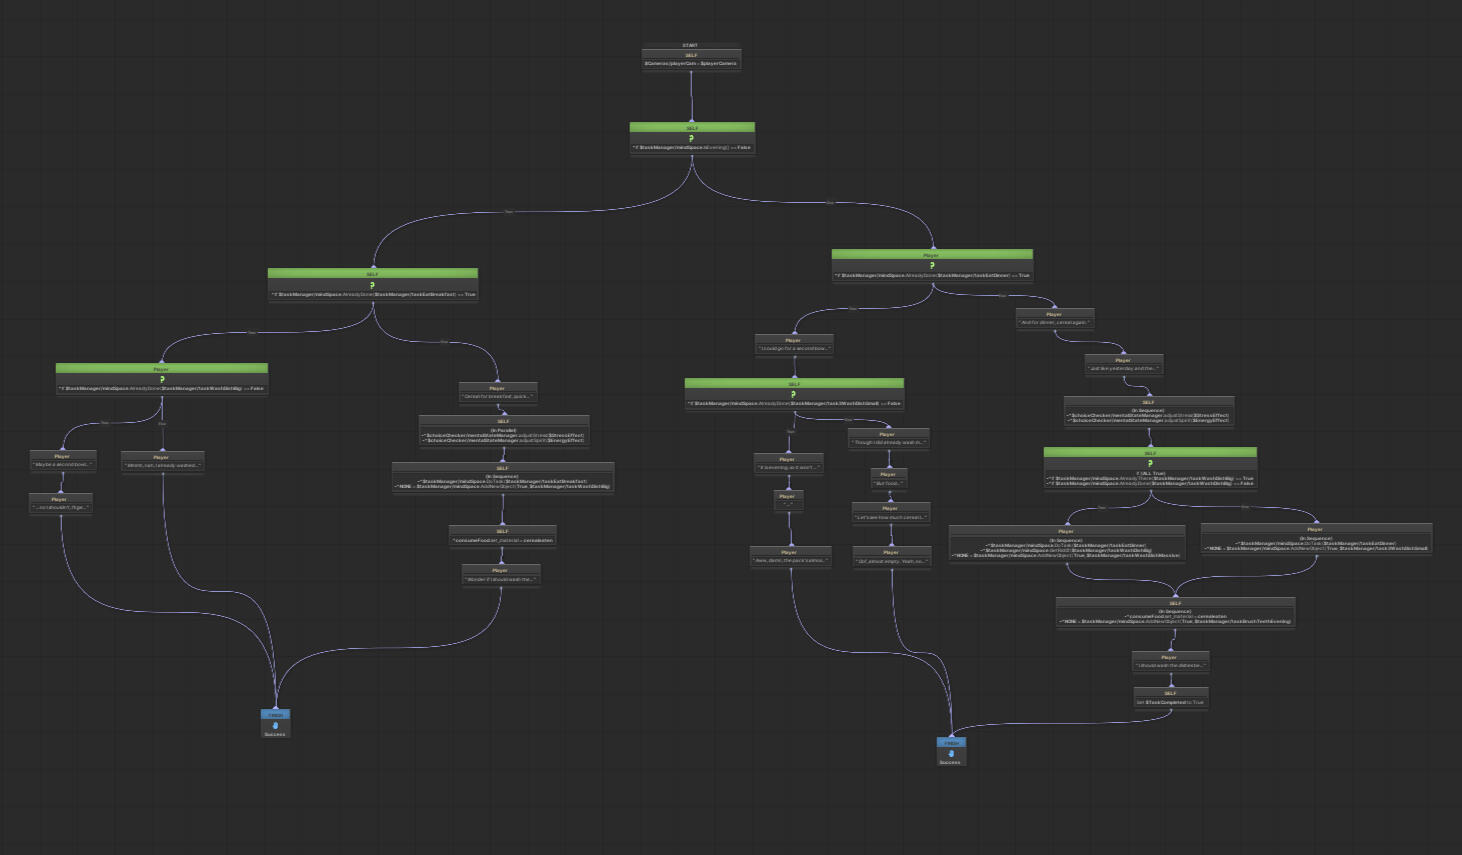Select the 'Aww, damn, the pack's almos...' node

(790, 556)
